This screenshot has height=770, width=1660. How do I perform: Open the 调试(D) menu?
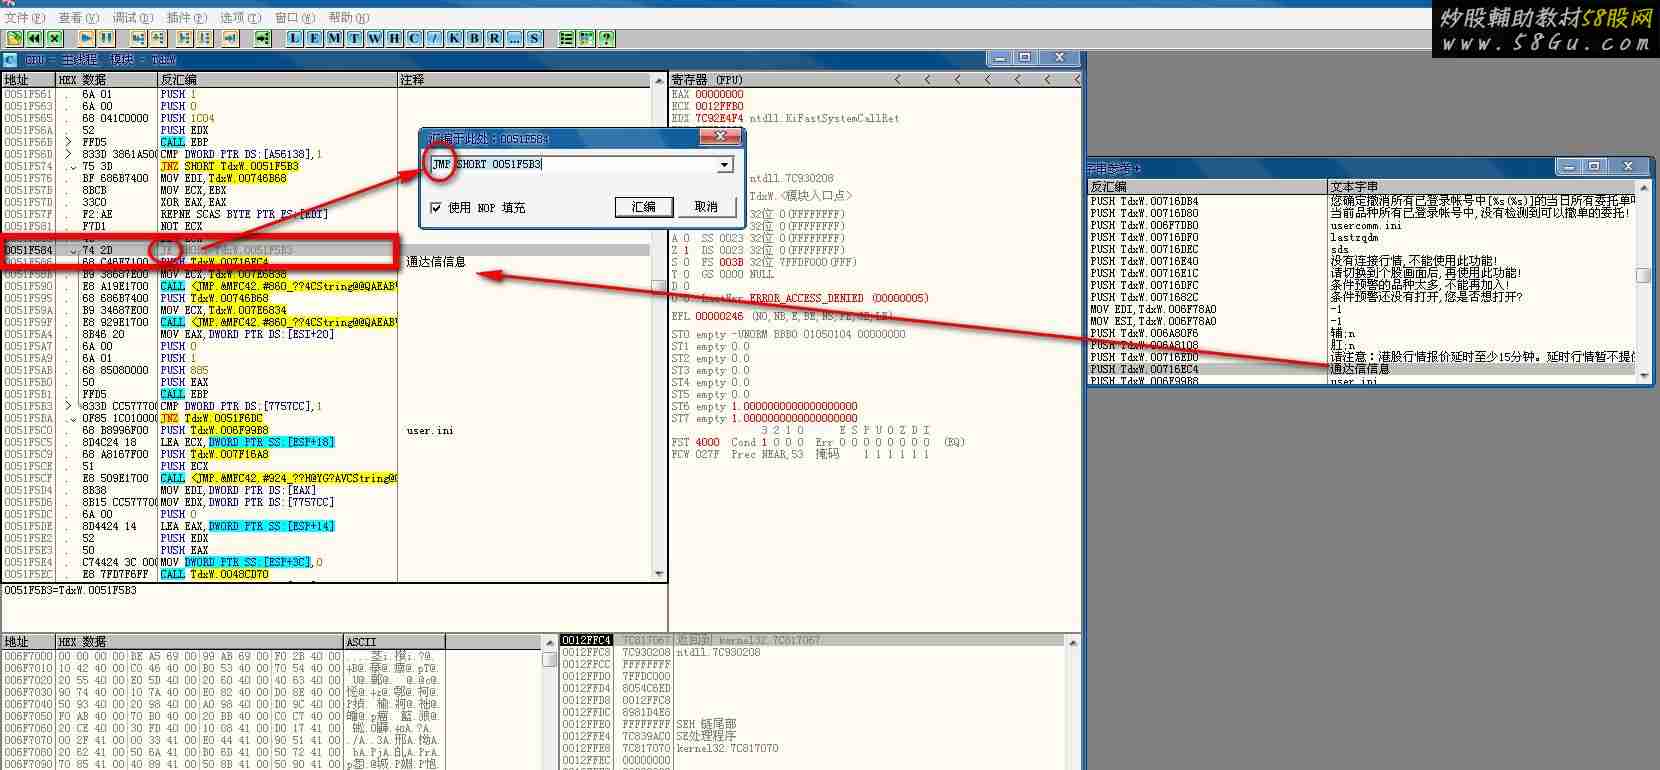click(132, 17)
